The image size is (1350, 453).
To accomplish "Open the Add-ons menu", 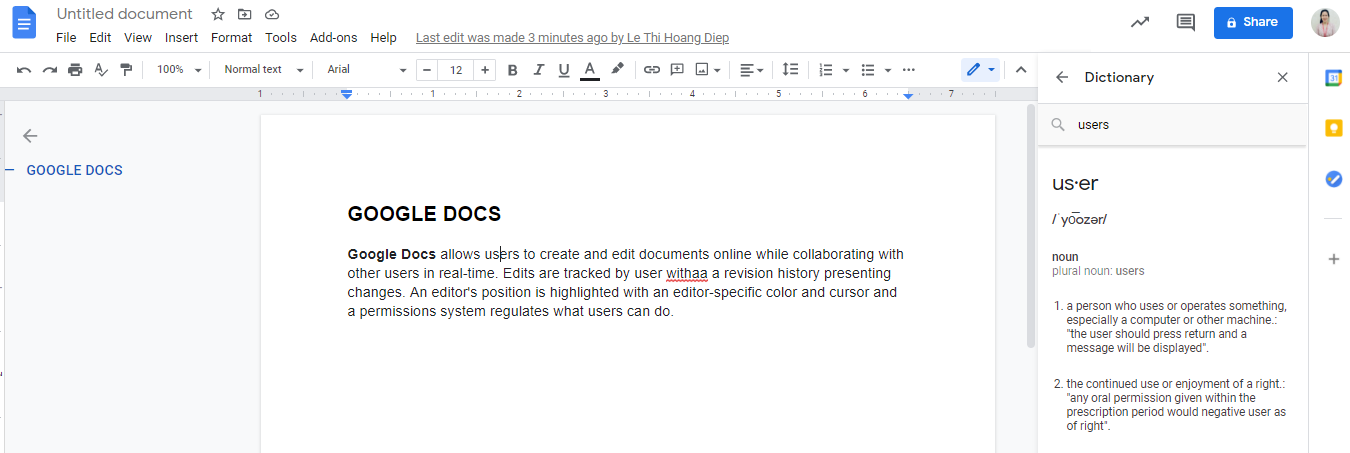I will pyautogui.click(x=333, y=38).
